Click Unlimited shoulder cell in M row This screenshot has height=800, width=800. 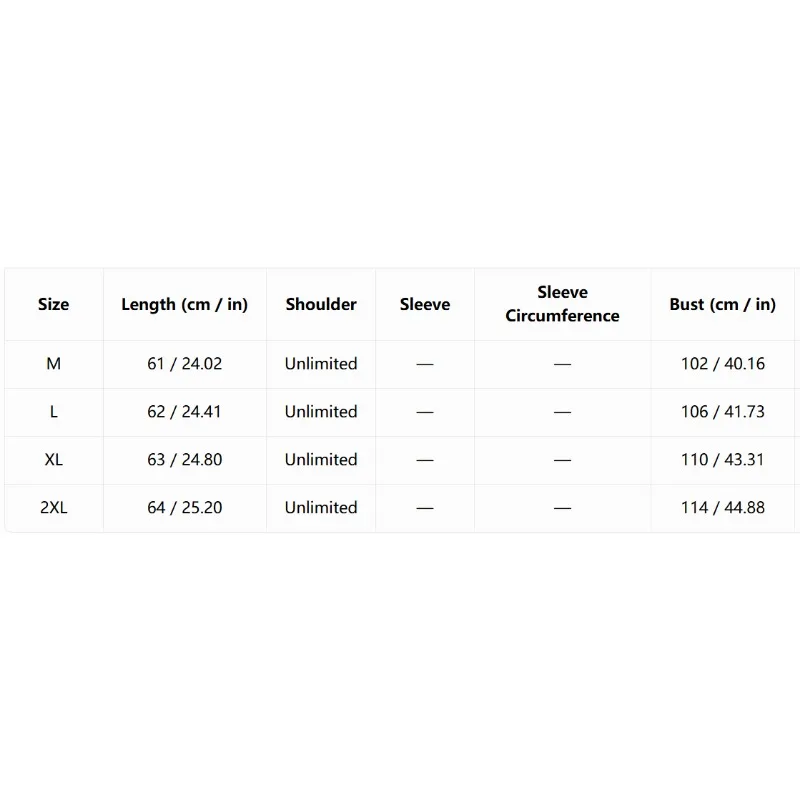pyautogui.click(x=321, y=364)
